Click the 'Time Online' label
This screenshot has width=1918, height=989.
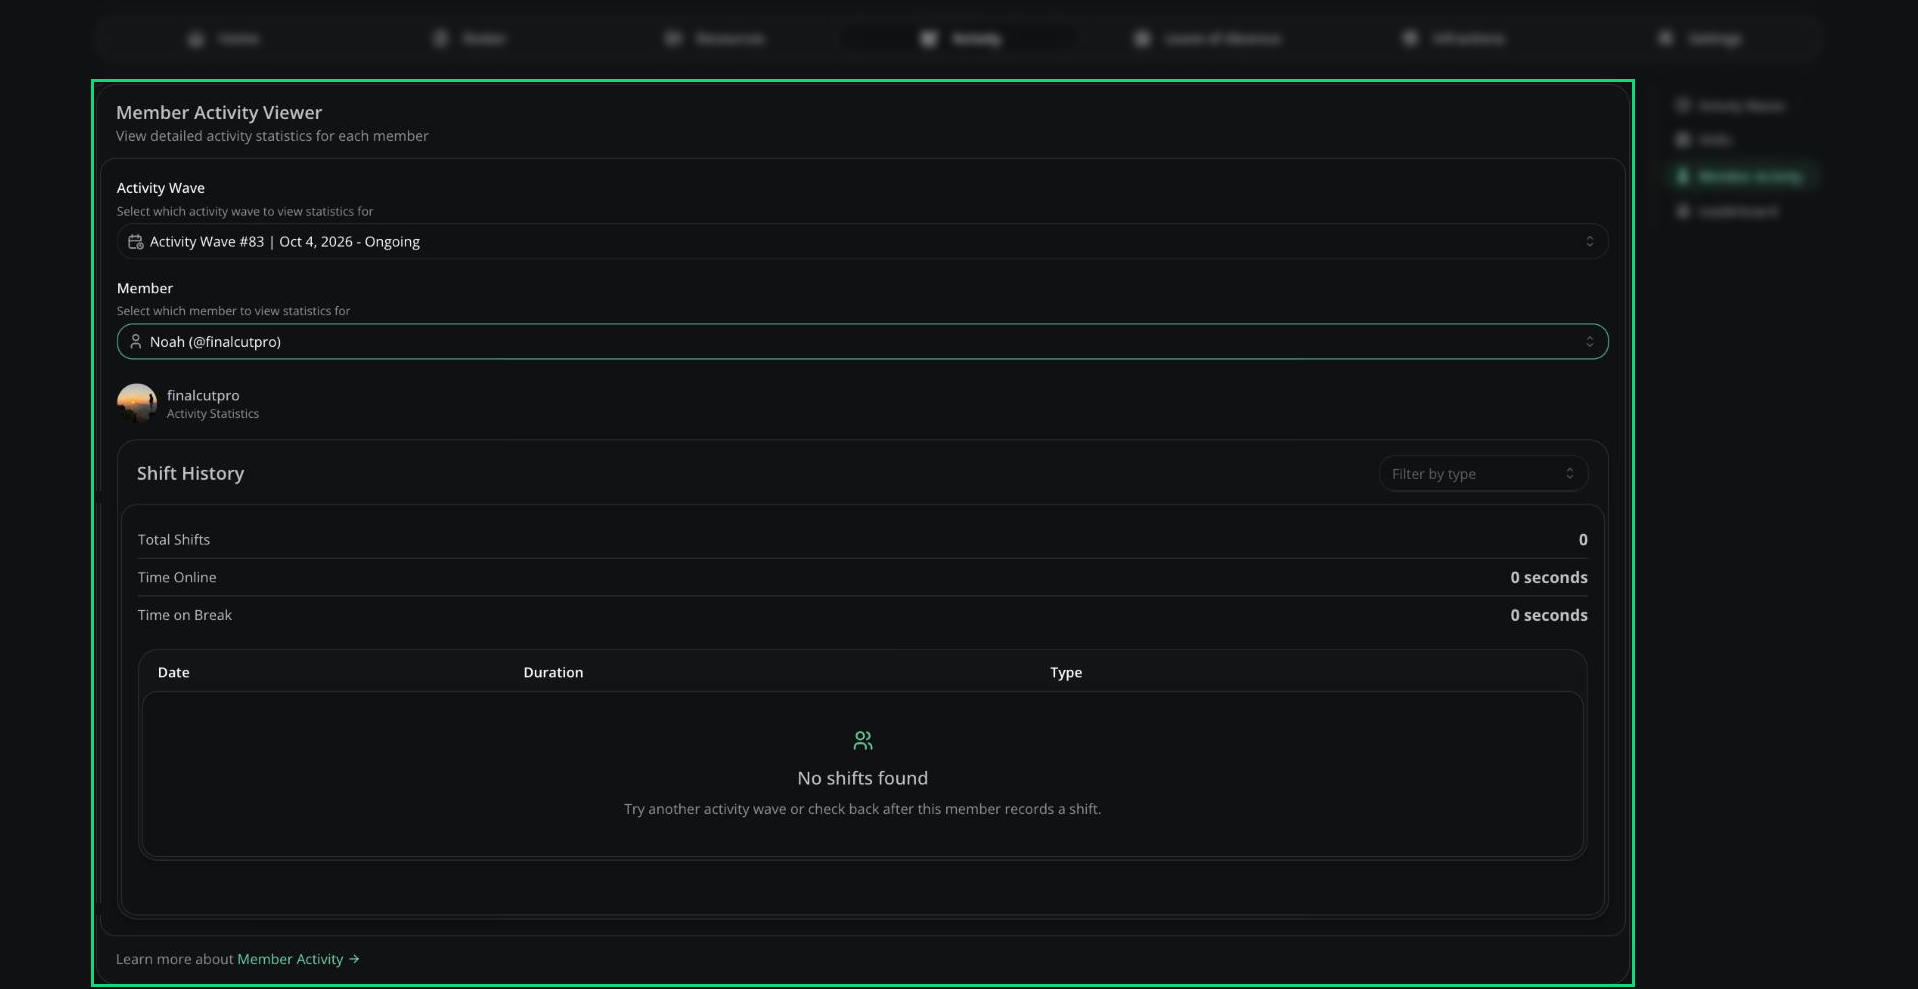pyautogui.click(x=177, y=577)
